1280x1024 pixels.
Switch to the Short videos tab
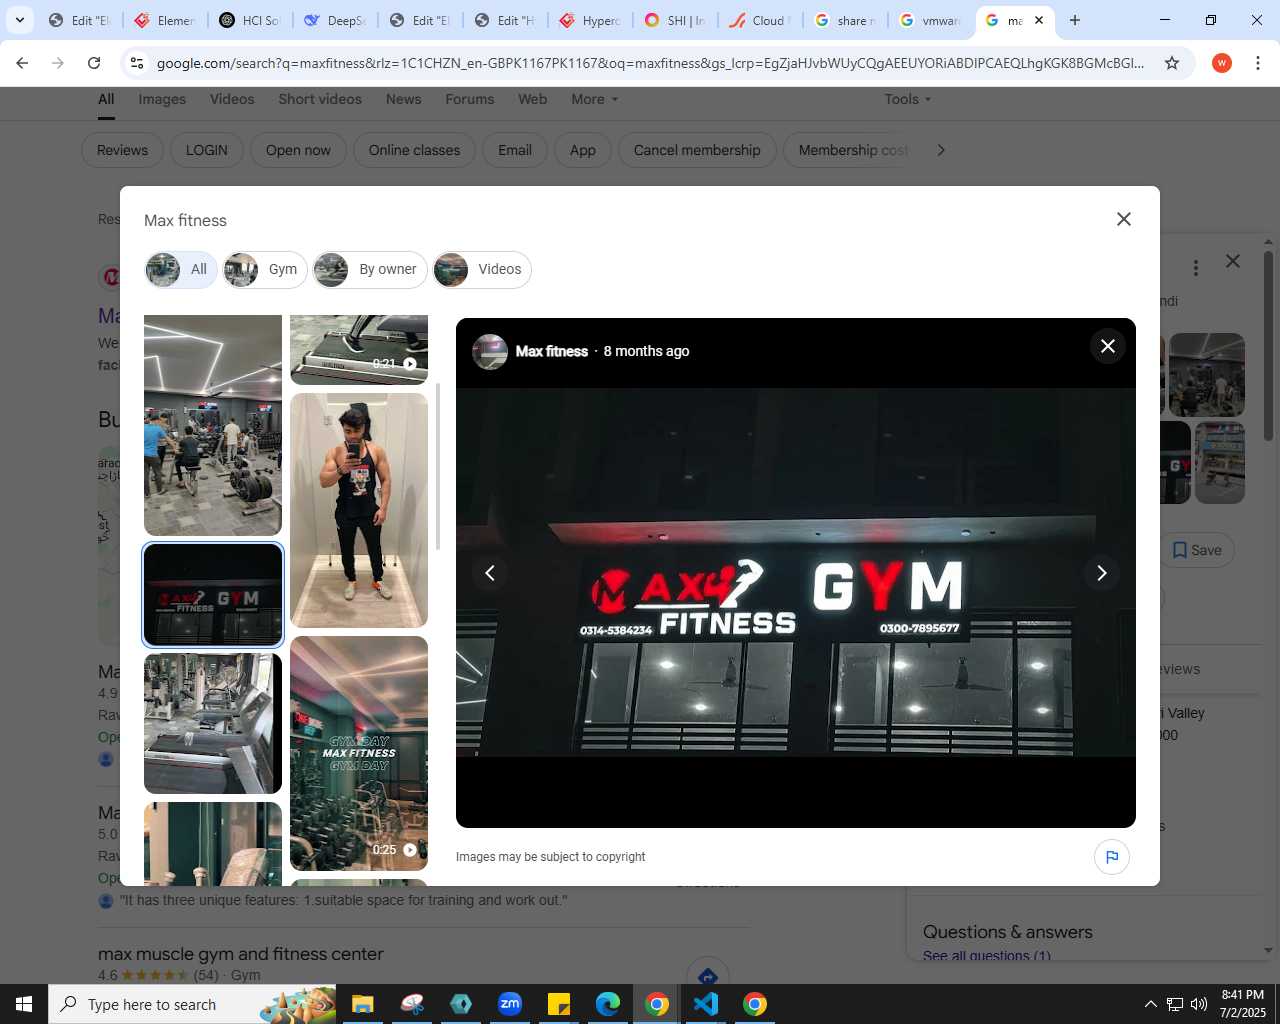320,99
